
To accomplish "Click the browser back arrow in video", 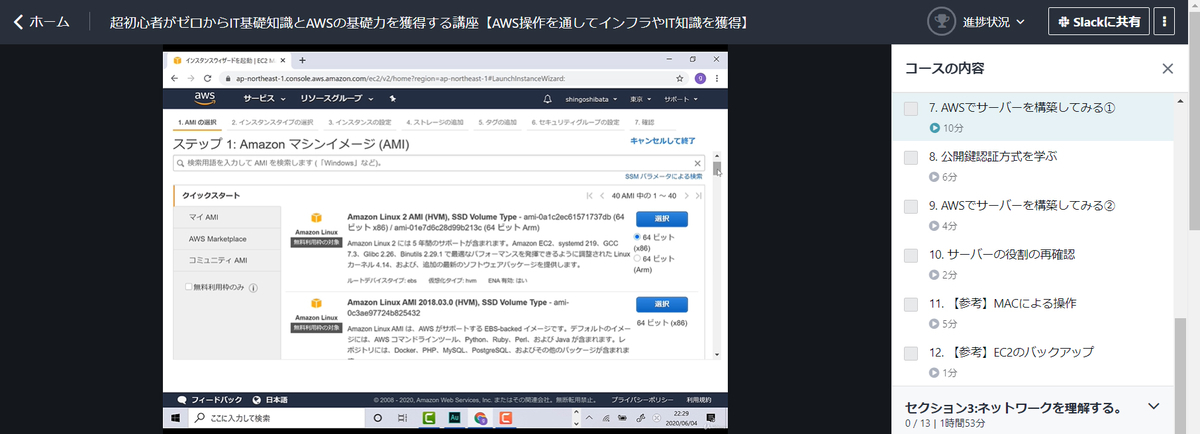I will 176,77.
